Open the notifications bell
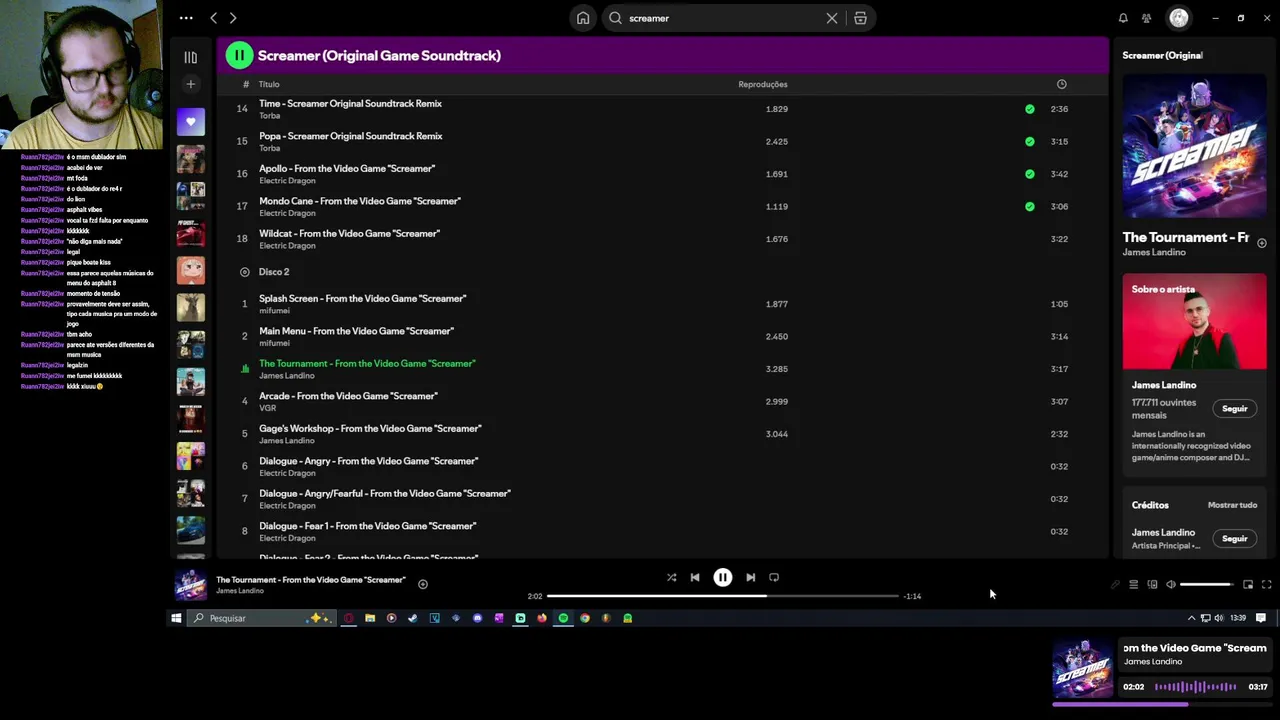The height and width of the screenshot is (720, 1280). (1123, 18)
